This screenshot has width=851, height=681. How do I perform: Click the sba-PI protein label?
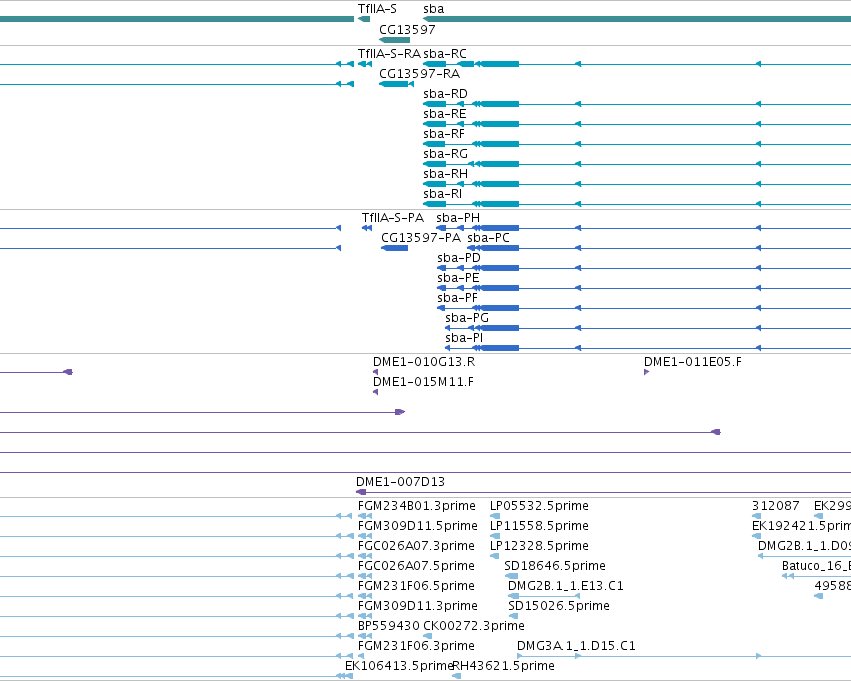coord(464,339)
